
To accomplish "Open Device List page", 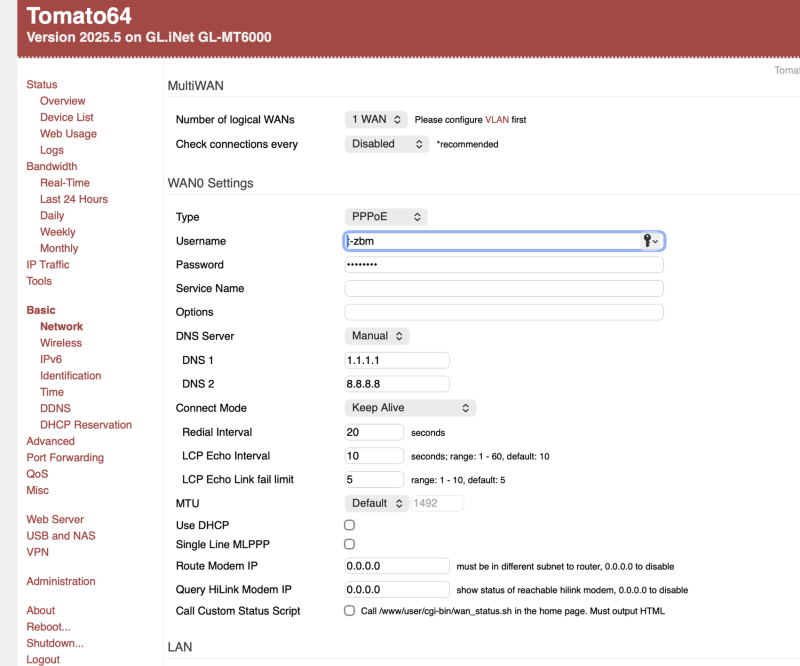I will tap(67, 117).
